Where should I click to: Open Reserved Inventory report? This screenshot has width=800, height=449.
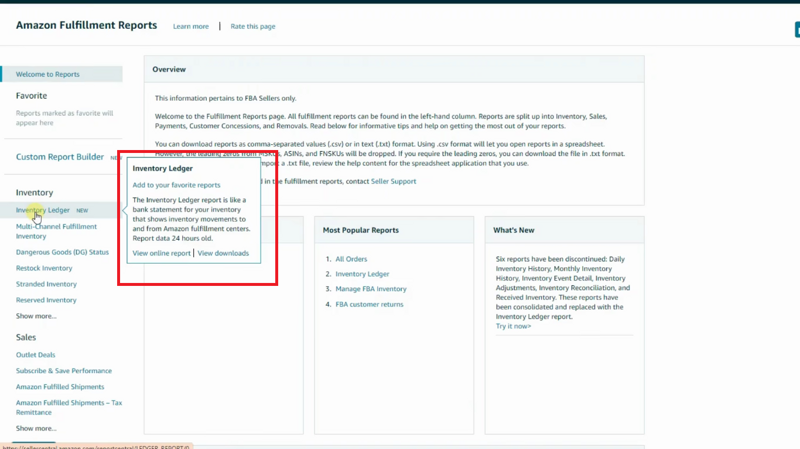click(46, 300)
